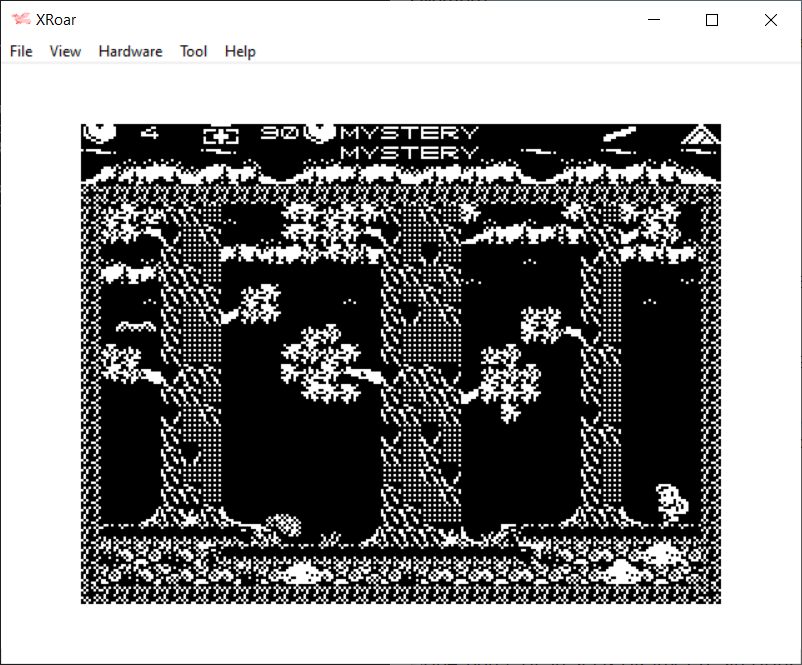Click the player character sprite near right tree

672,501
